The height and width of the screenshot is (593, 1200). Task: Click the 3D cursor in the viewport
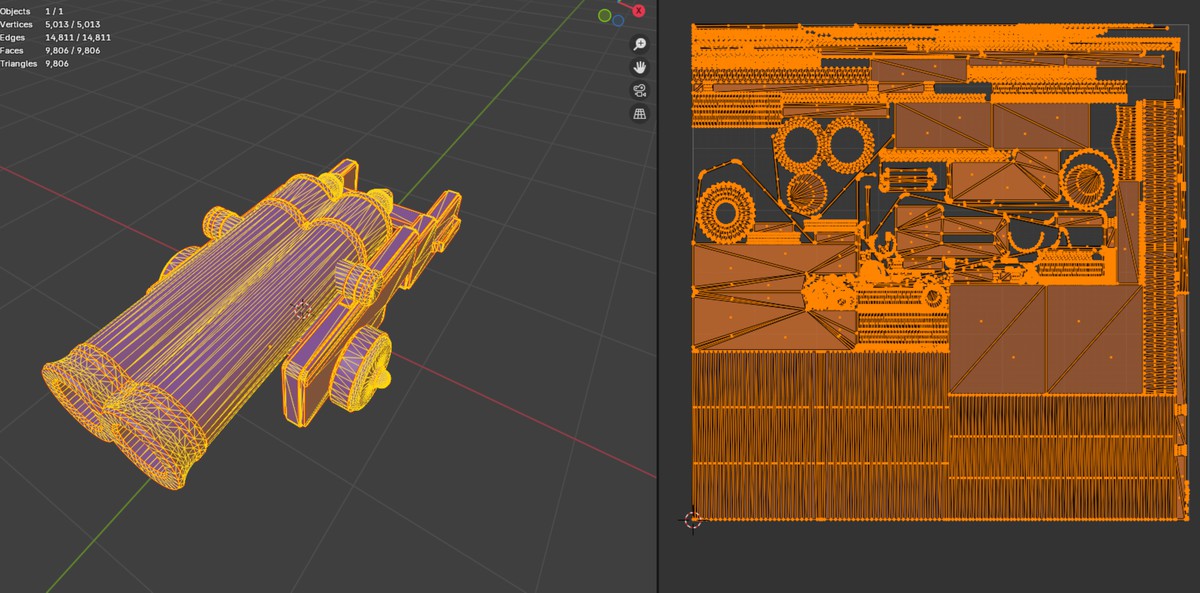coord(301,310)
